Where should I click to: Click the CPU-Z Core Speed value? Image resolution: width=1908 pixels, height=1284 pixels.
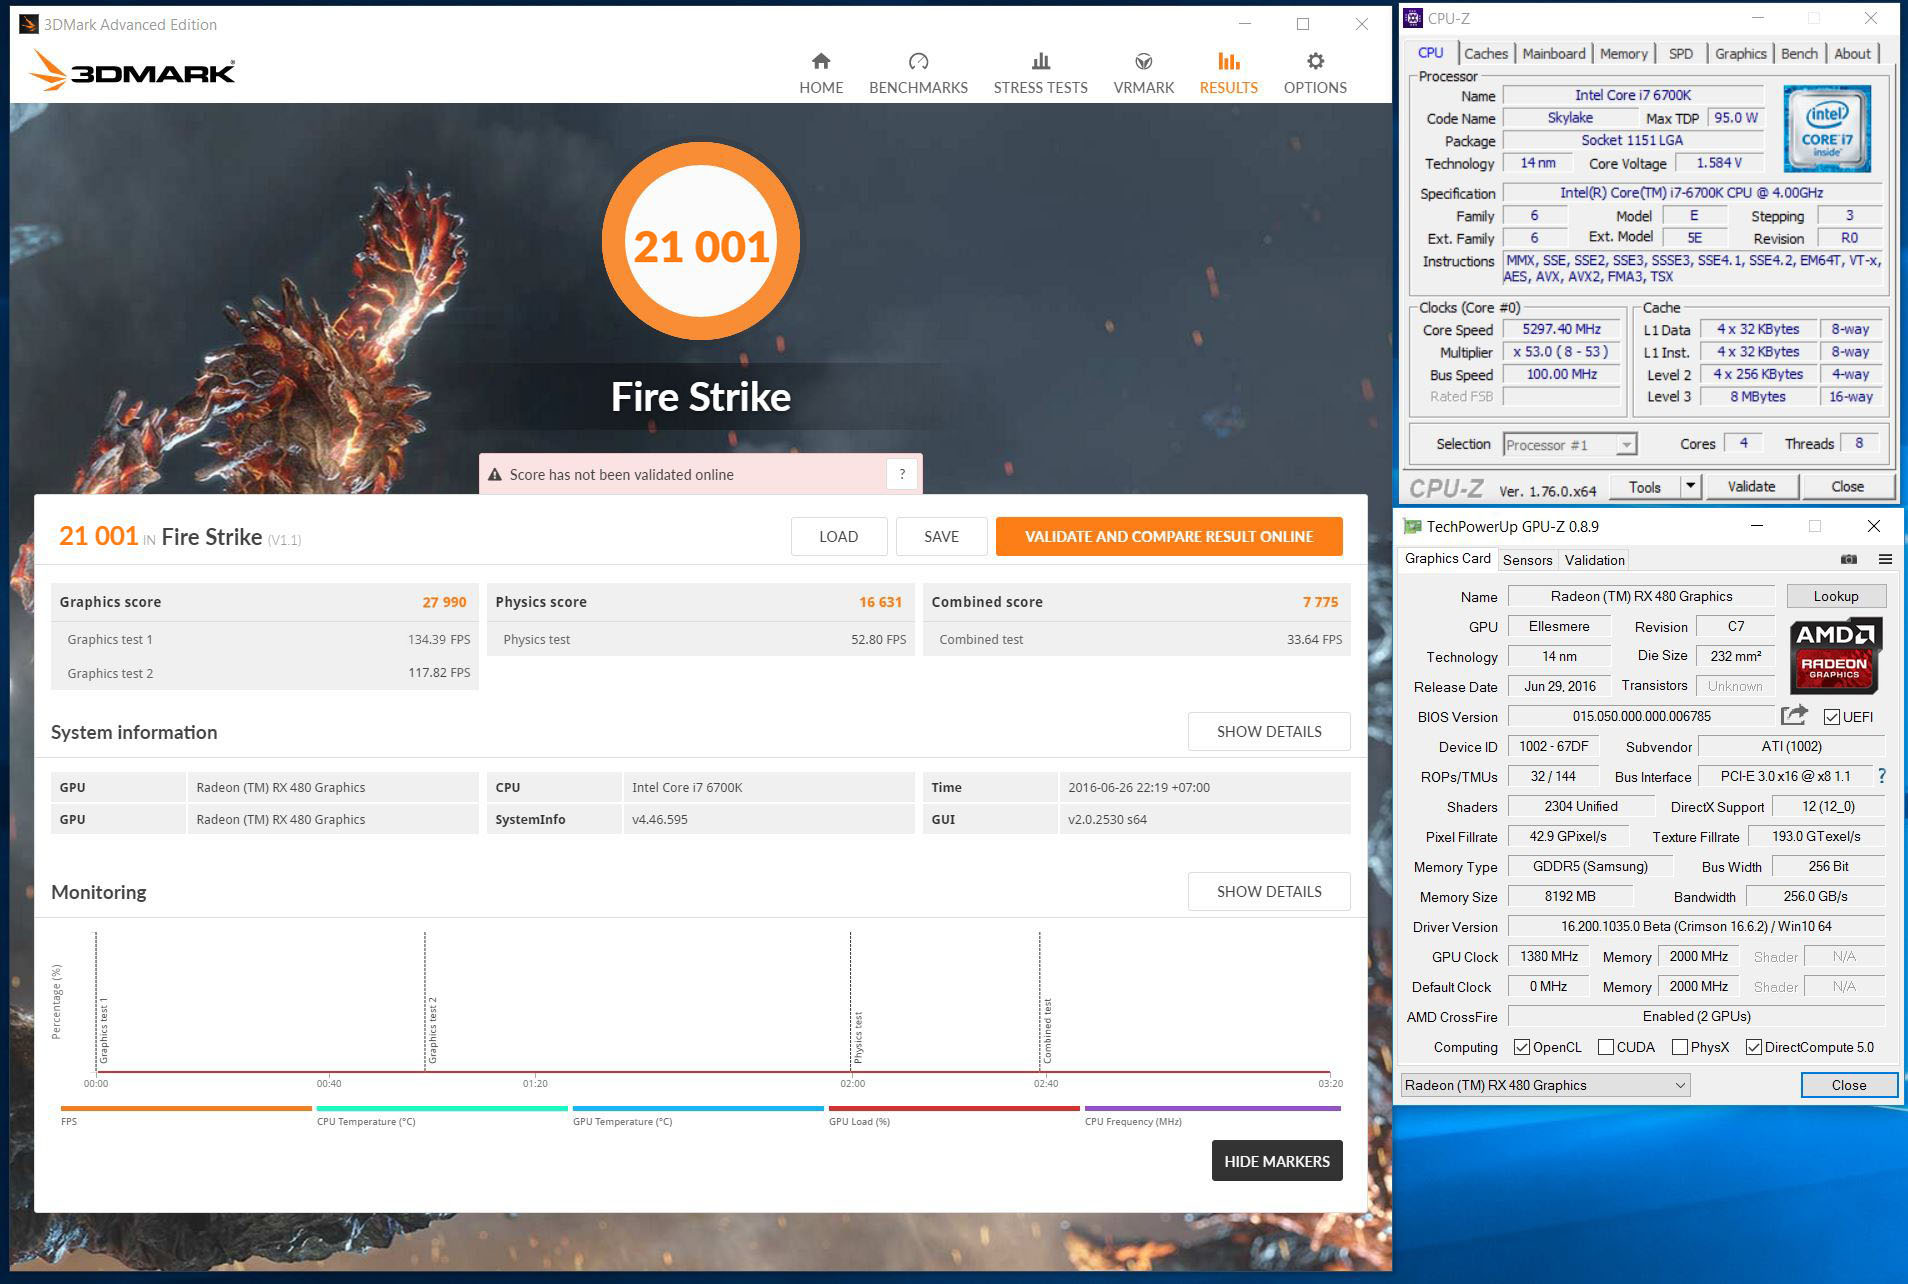coord(1561,329)
